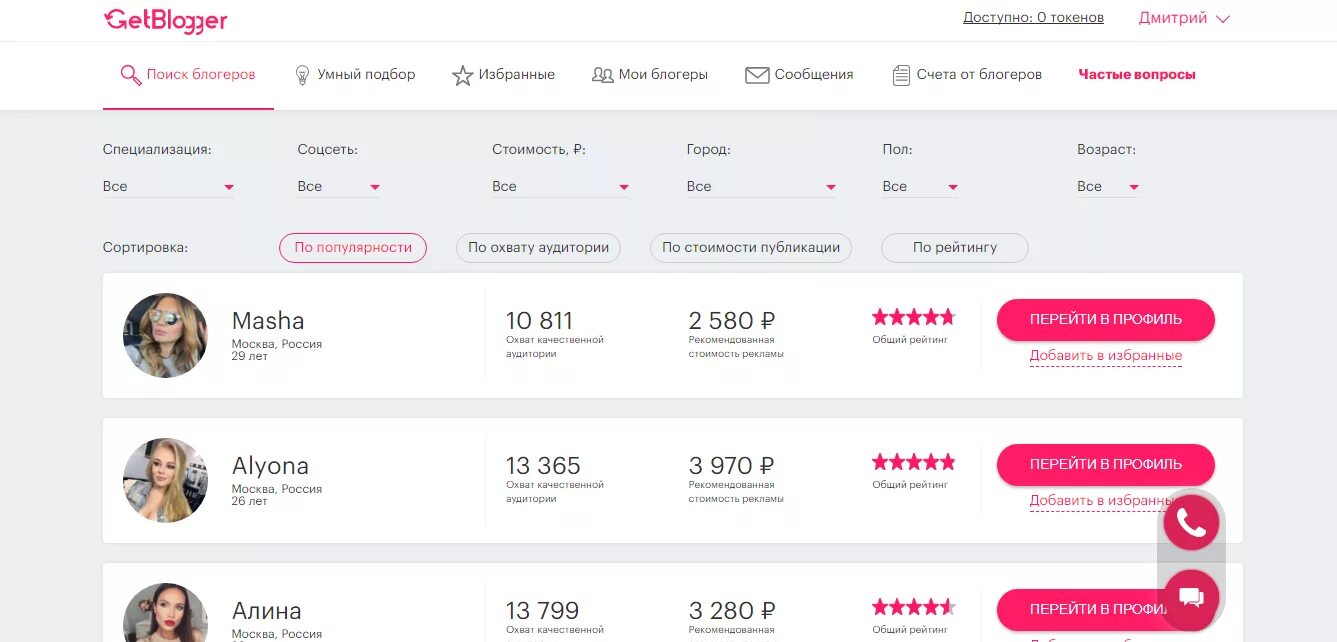Click the blogger invoices document icon

pyautogui.click(x=900, y=75)
